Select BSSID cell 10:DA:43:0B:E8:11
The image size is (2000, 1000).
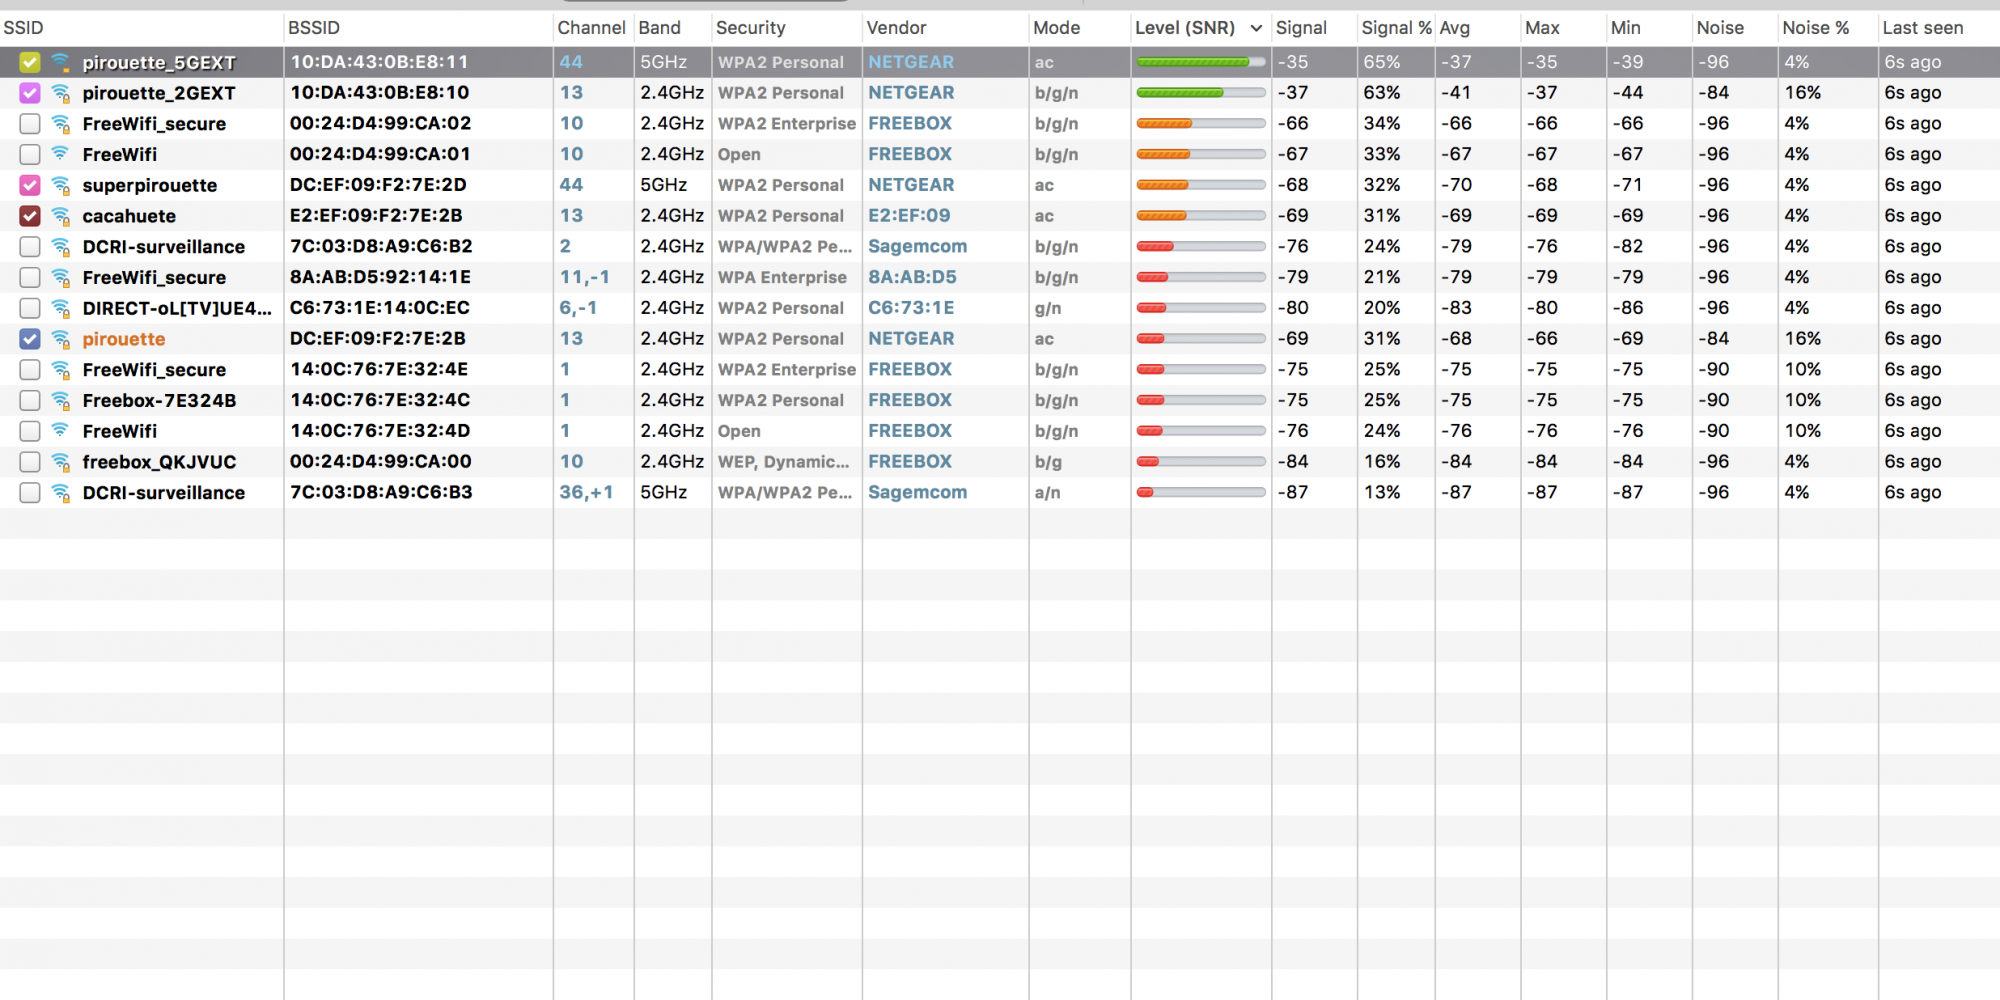pos(379,62)
